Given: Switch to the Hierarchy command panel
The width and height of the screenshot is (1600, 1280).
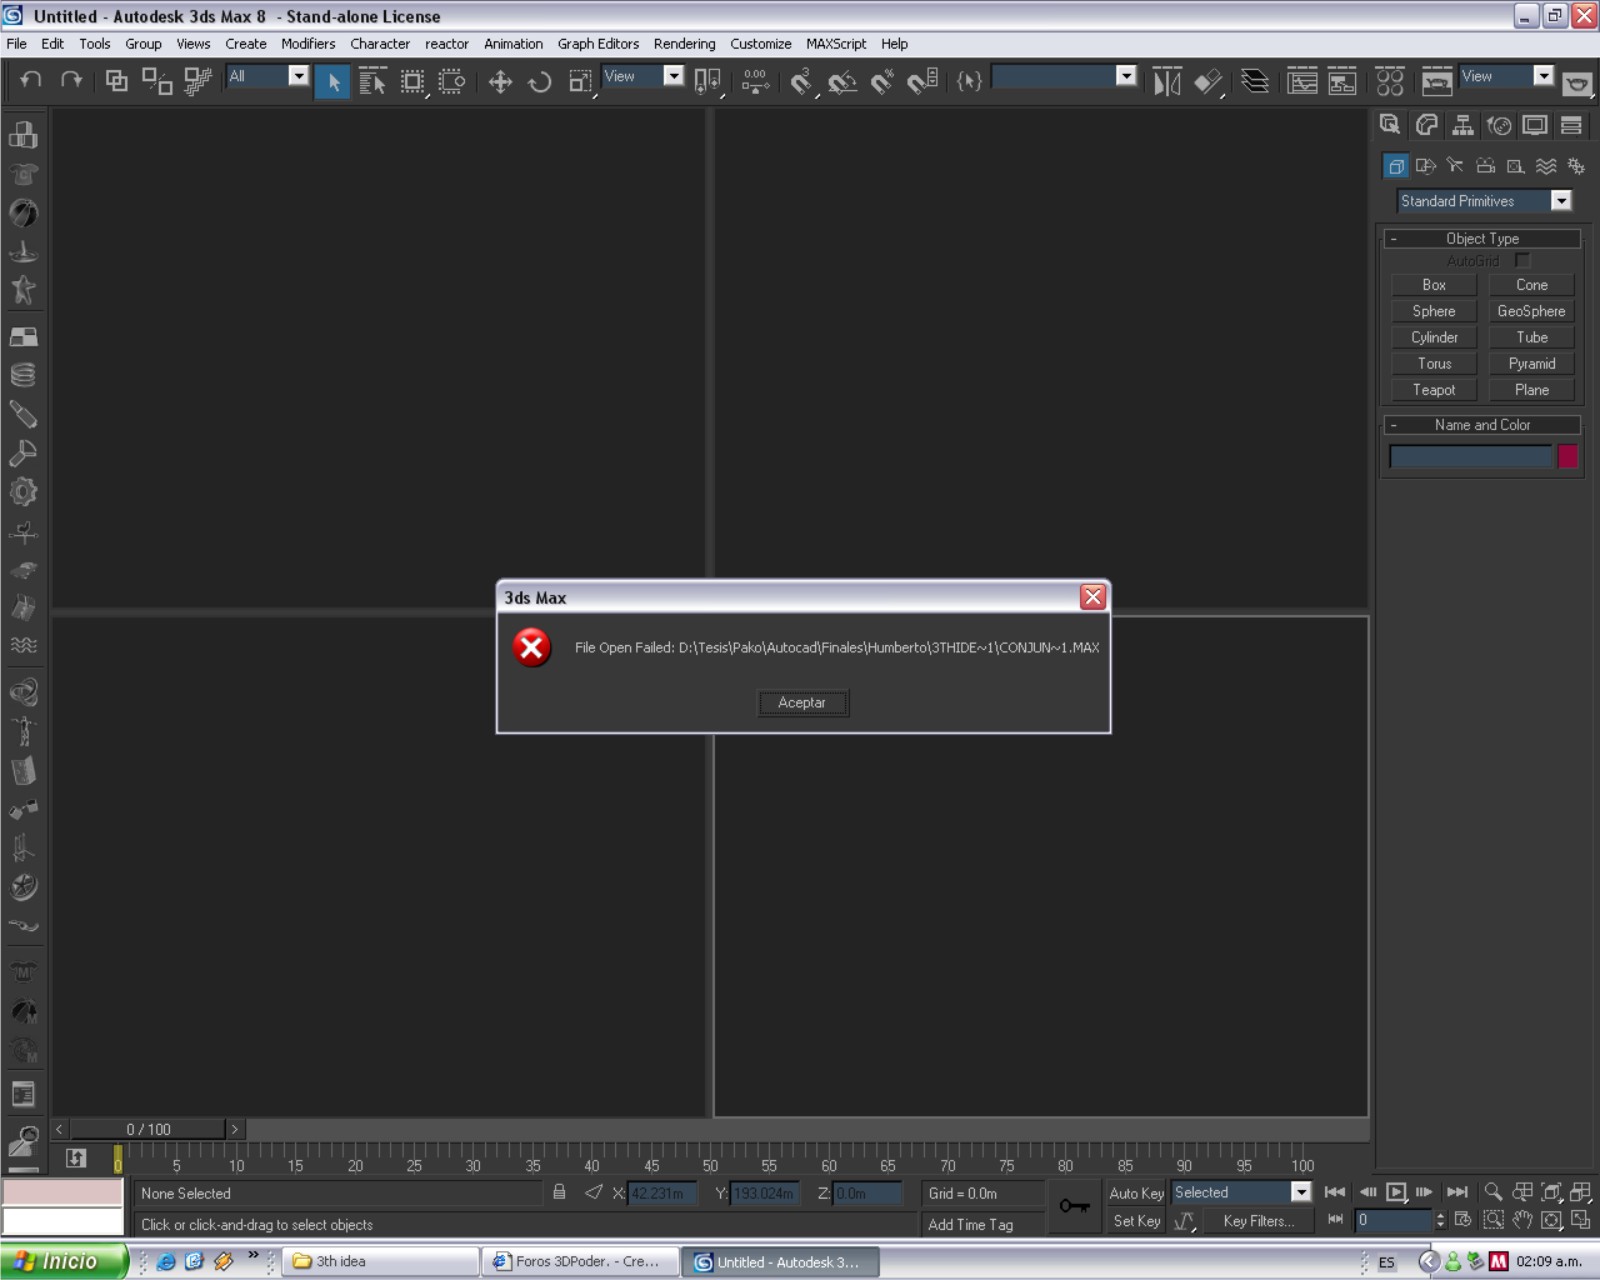Looking at the screenshot, I should pyautogui.click(x=1463, y=125).
